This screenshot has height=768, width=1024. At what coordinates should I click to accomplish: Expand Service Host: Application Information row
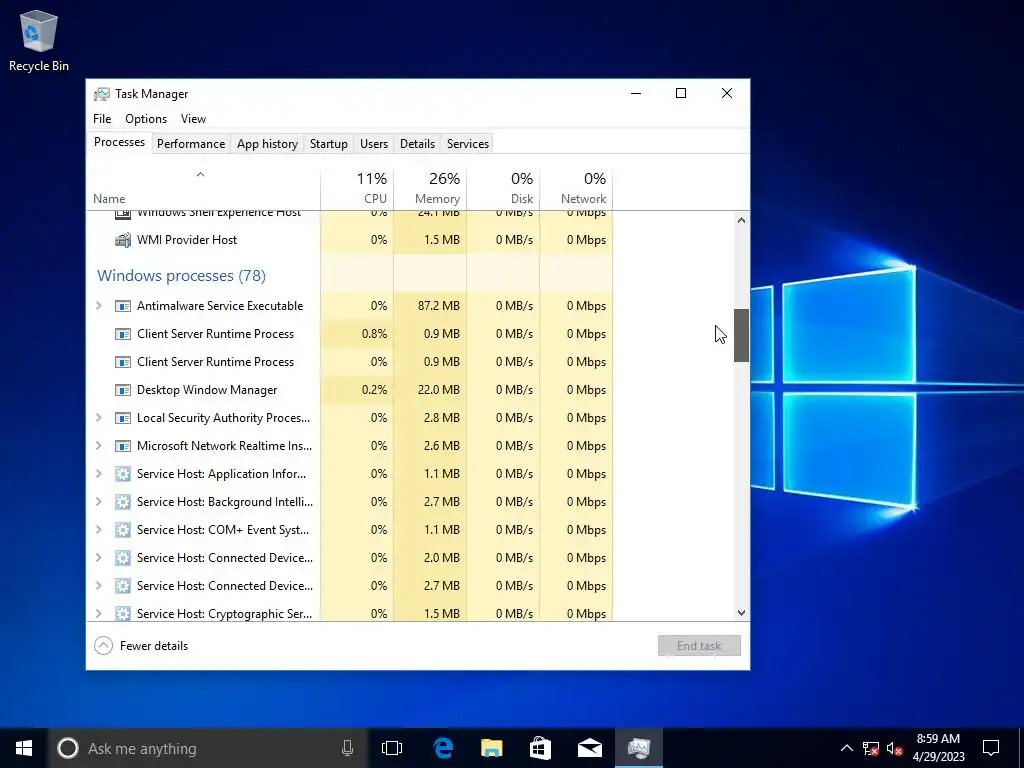point(99,474)
